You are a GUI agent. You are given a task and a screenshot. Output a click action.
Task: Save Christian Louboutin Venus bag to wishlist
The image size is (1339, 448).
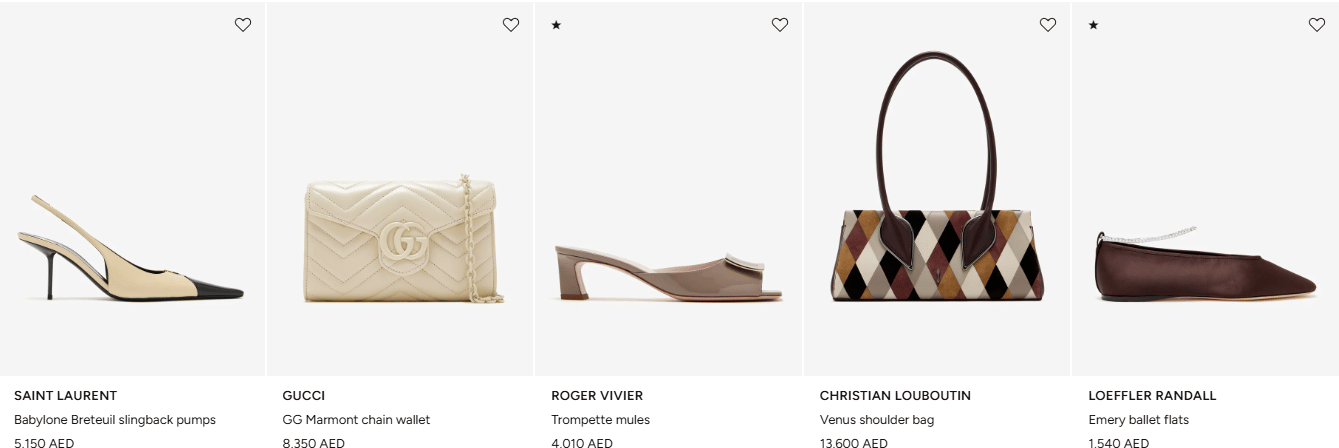1048,25
